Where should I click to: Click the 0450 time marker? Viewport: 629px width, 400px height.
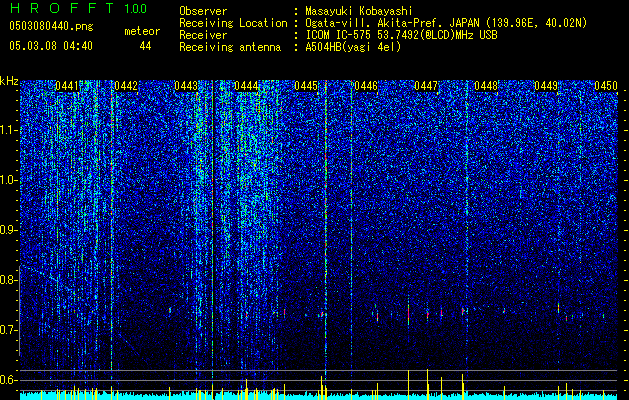[606, 86]
